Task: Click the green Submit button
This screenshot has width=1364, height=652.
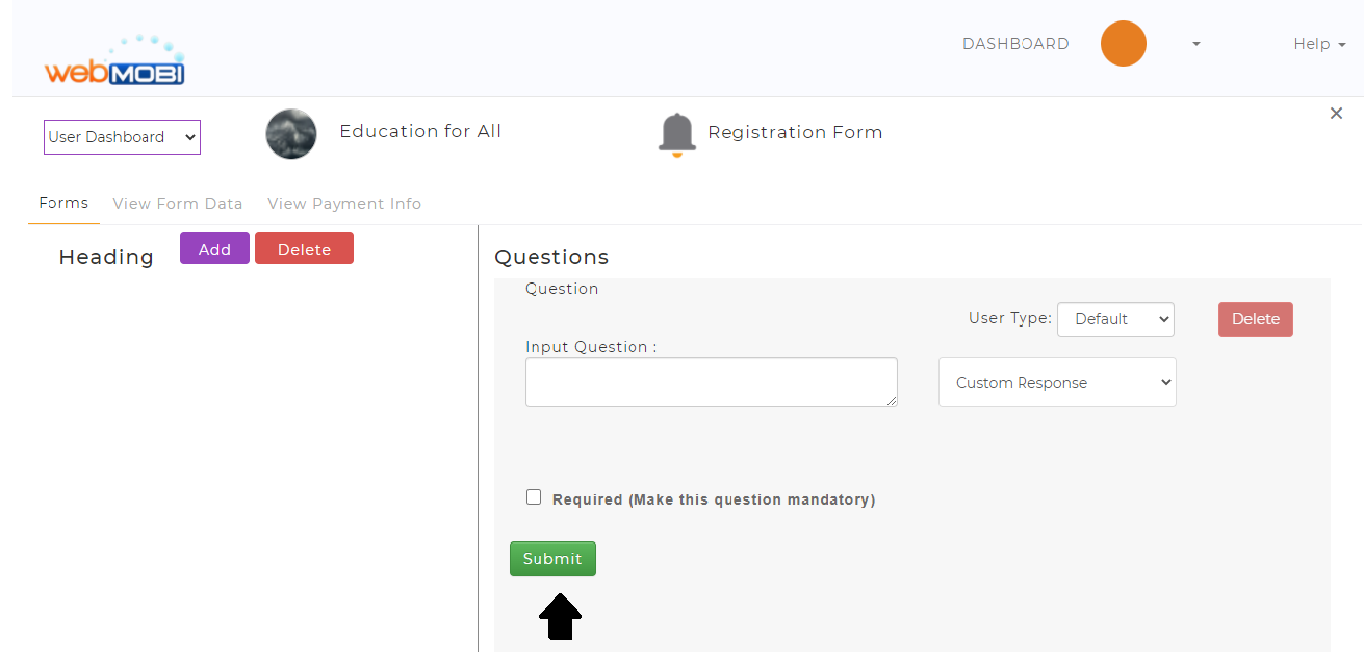Action: [553, 559]
